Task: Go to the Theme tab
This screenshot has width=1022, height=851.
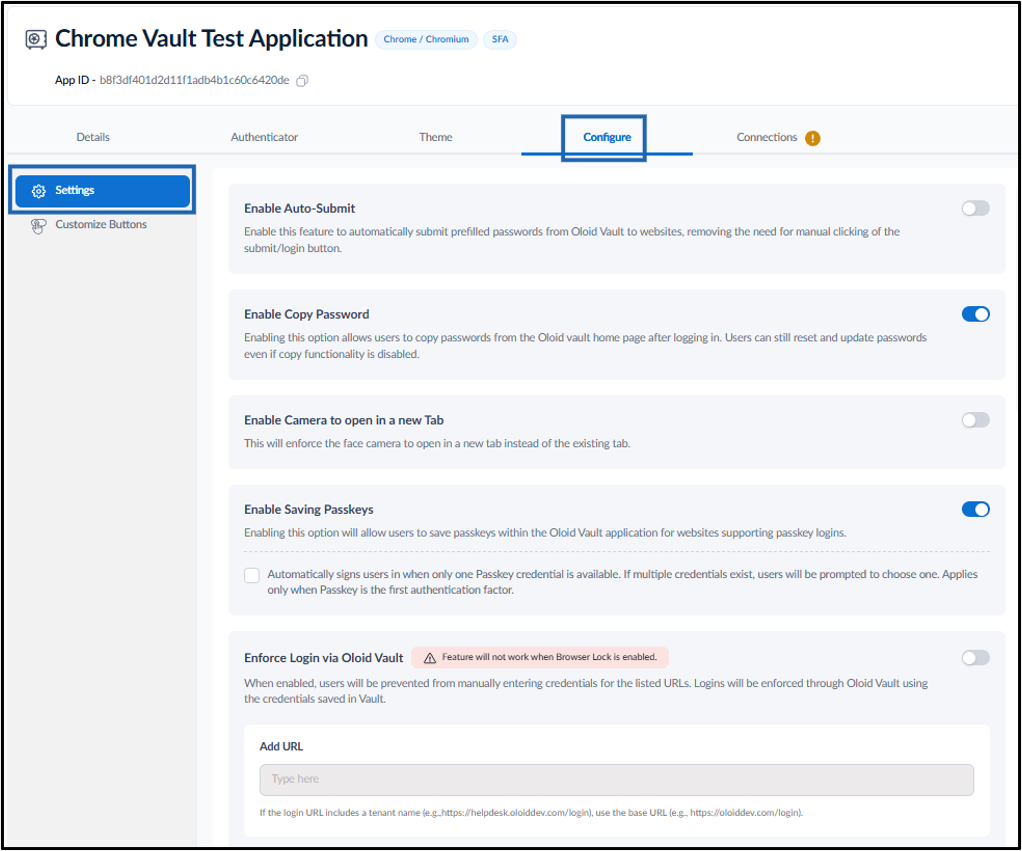Action: 435,137
